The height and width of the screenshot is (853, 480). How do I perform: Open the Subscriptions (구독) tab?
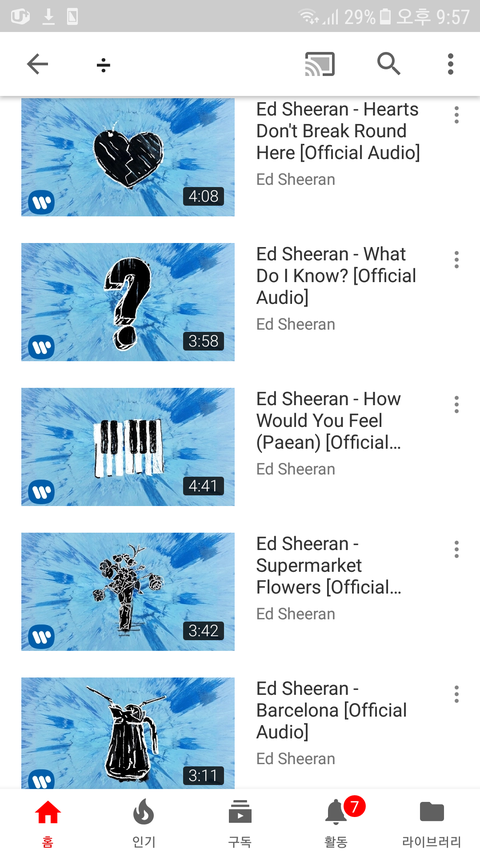(x=239, y=823)
